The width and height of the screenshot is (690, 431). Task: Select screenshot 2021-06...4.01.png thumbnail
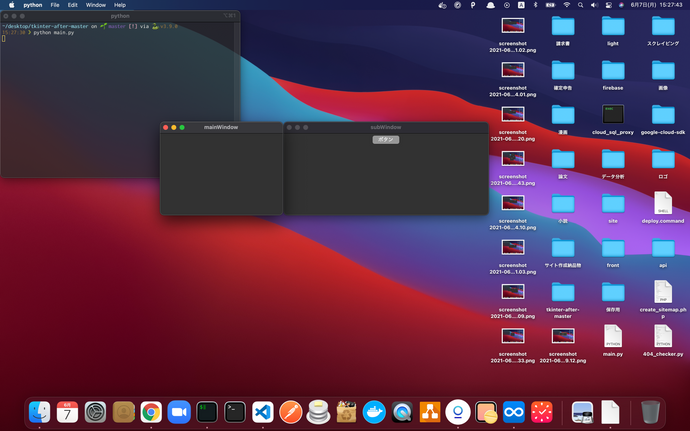tap(513, 70)
